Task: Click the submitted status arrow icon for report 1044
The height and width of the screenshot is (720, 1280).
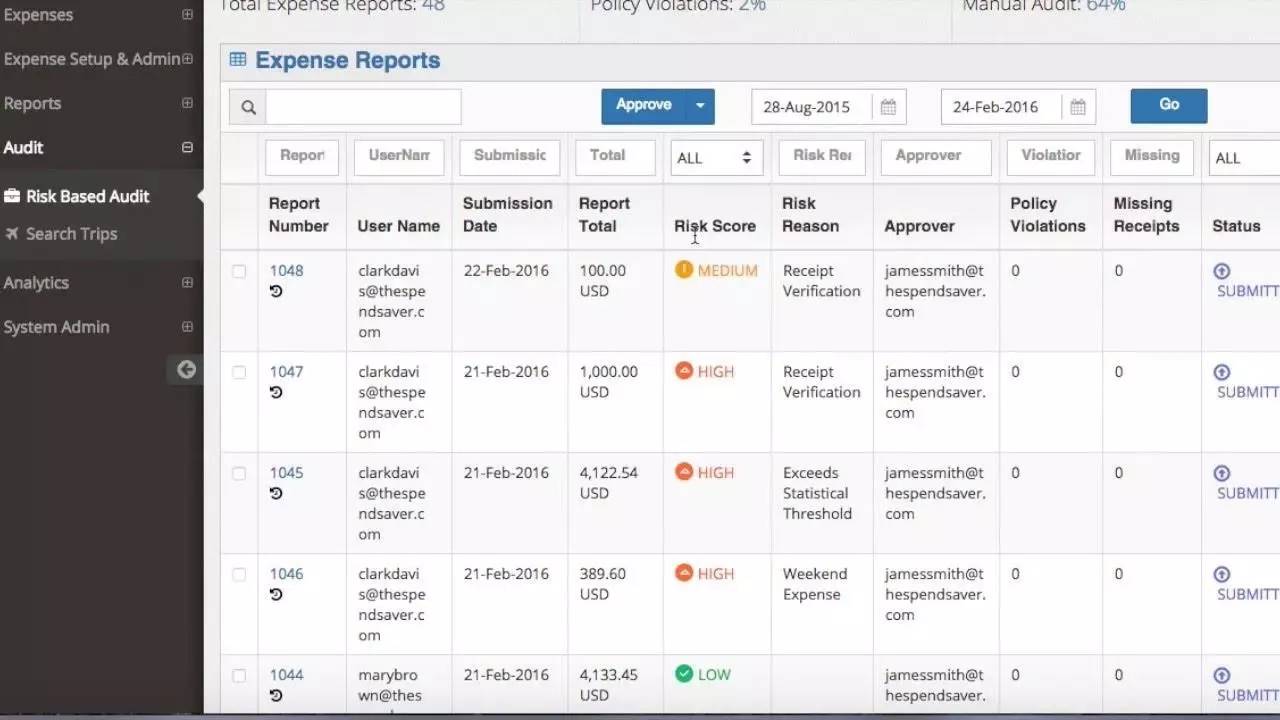Action: point(1221,675)
